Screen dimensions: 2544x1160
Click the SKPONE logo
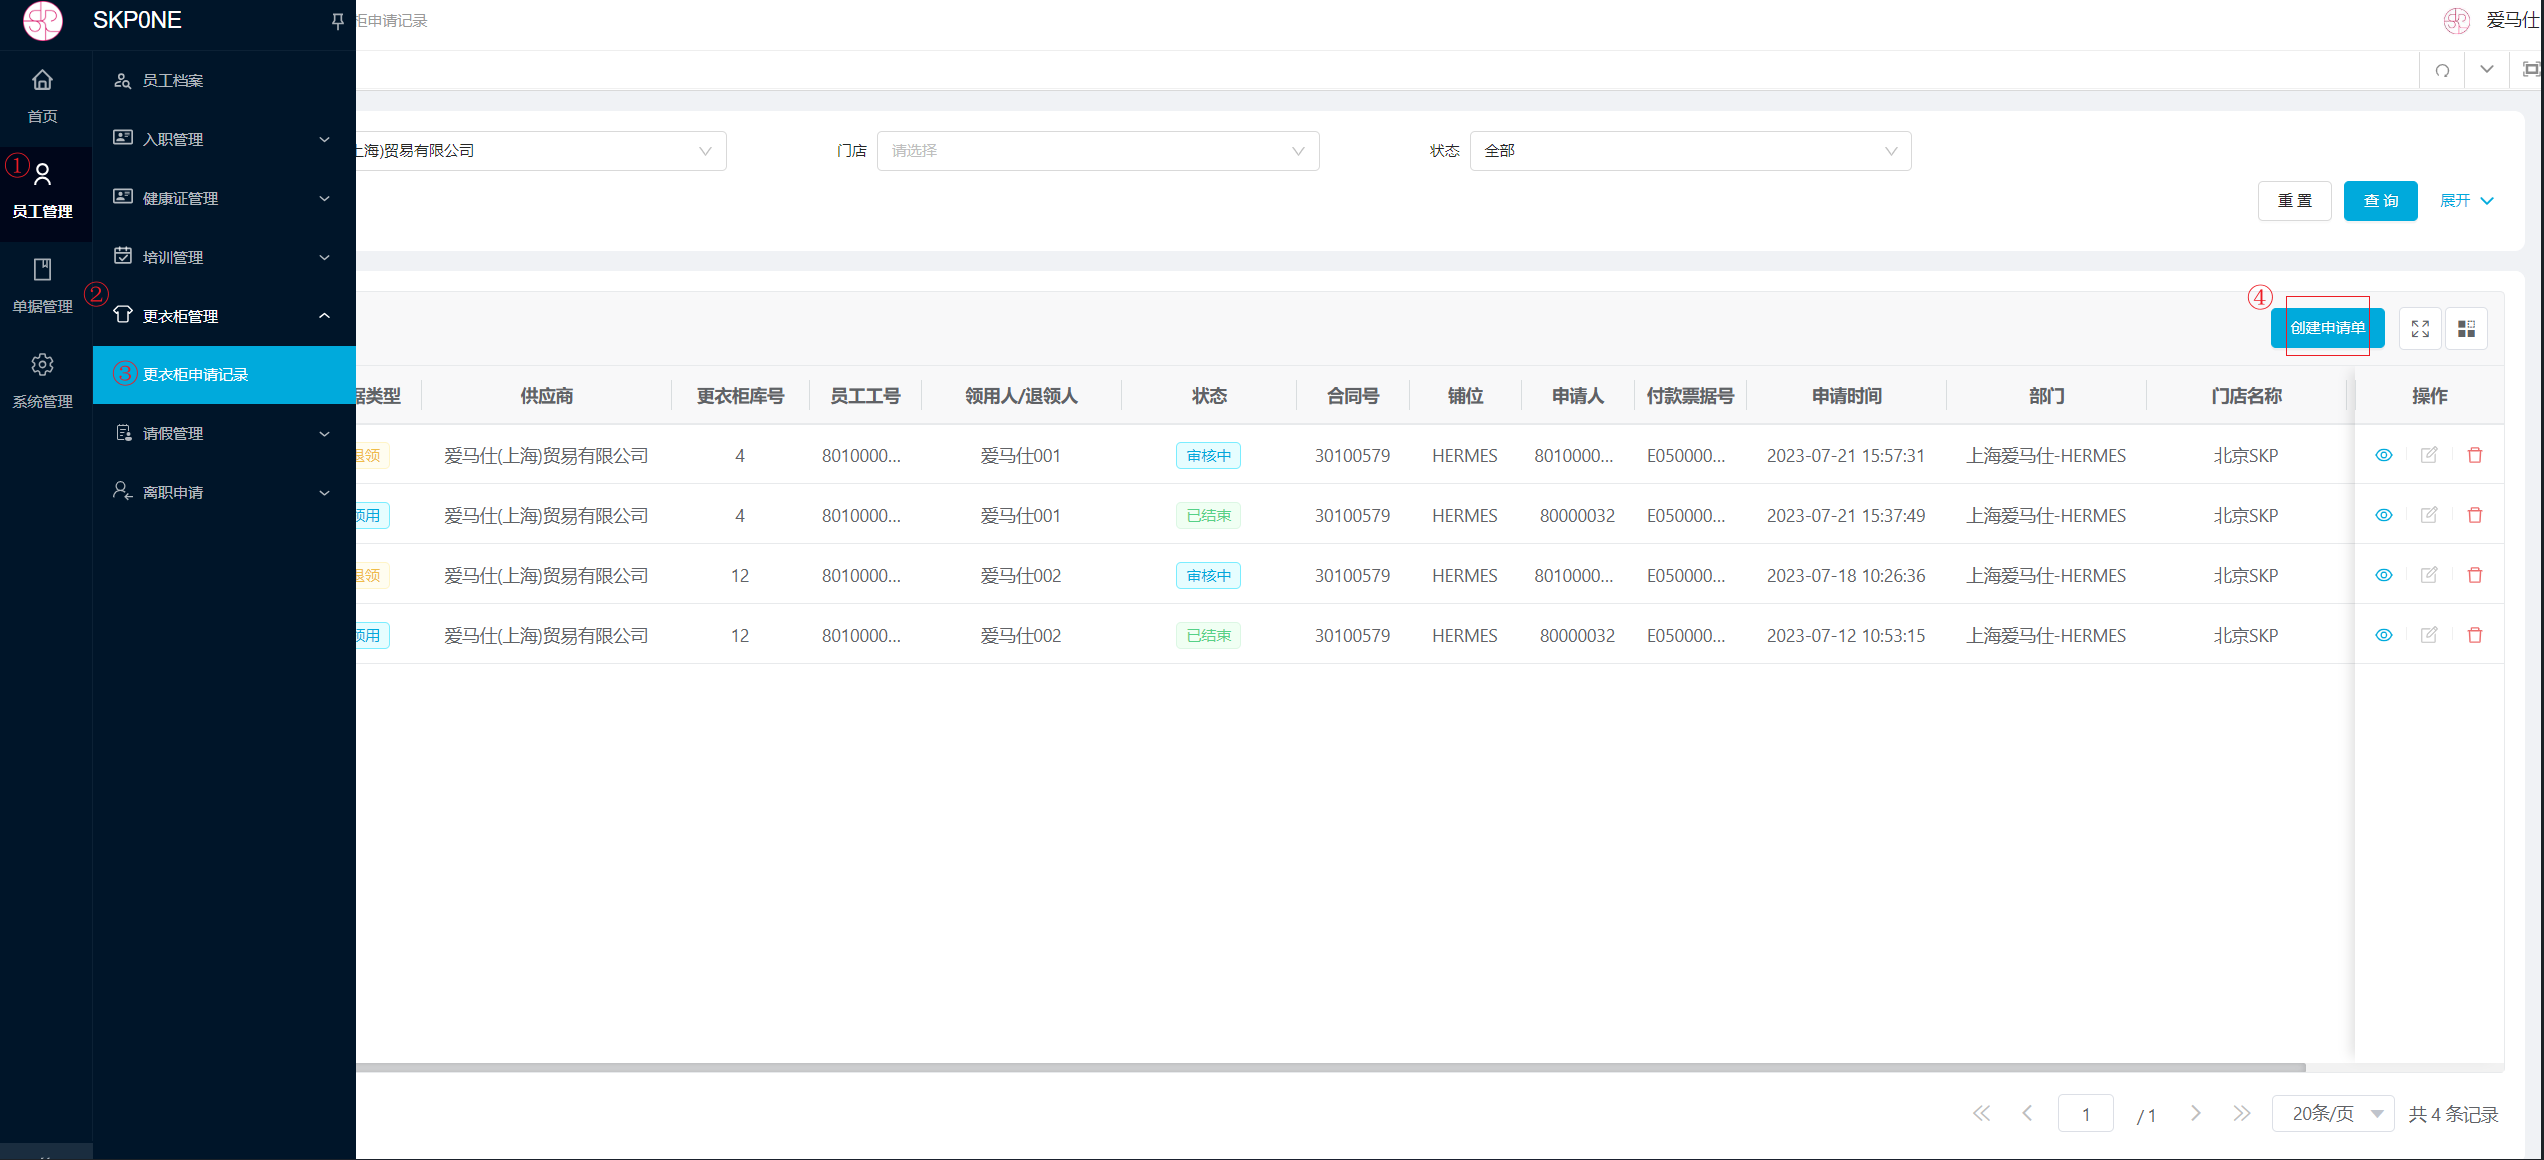pos(43,21)
